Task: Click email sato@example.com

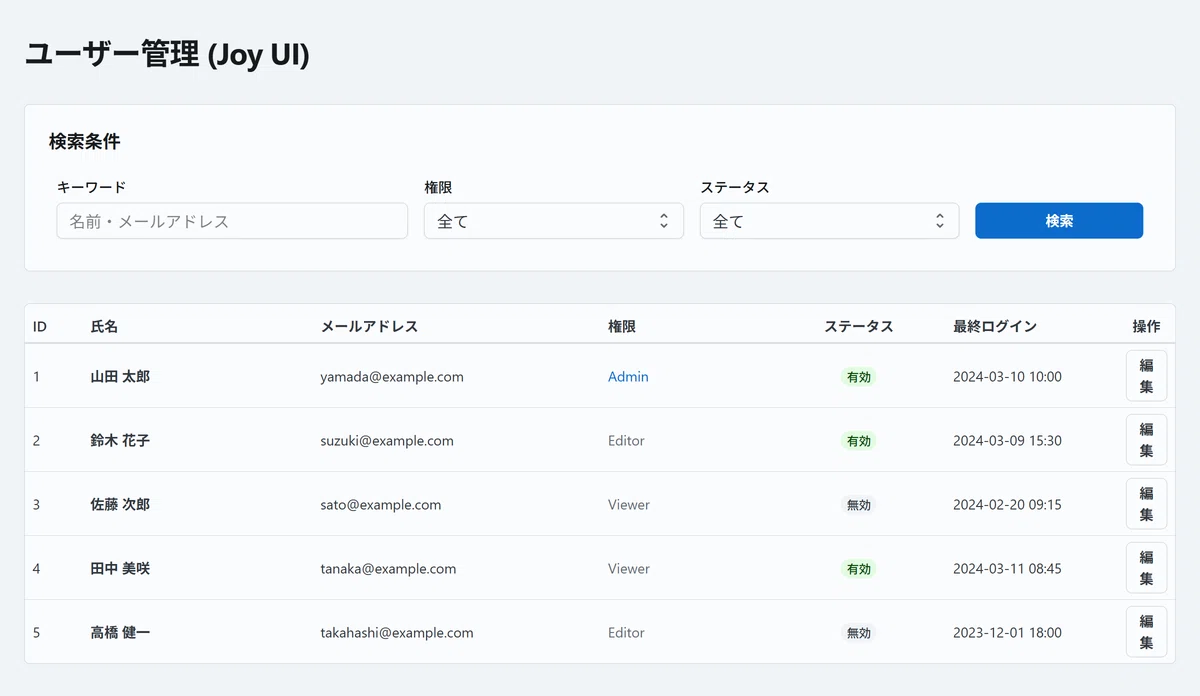Action: [x=381, y=505]
